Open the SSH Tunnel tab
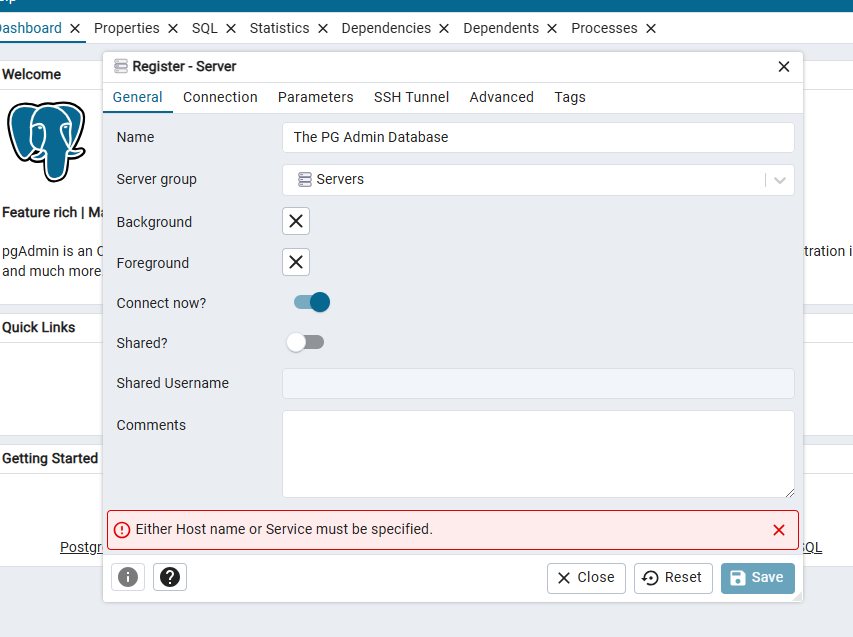853x637 pixels. click(411, 97)
